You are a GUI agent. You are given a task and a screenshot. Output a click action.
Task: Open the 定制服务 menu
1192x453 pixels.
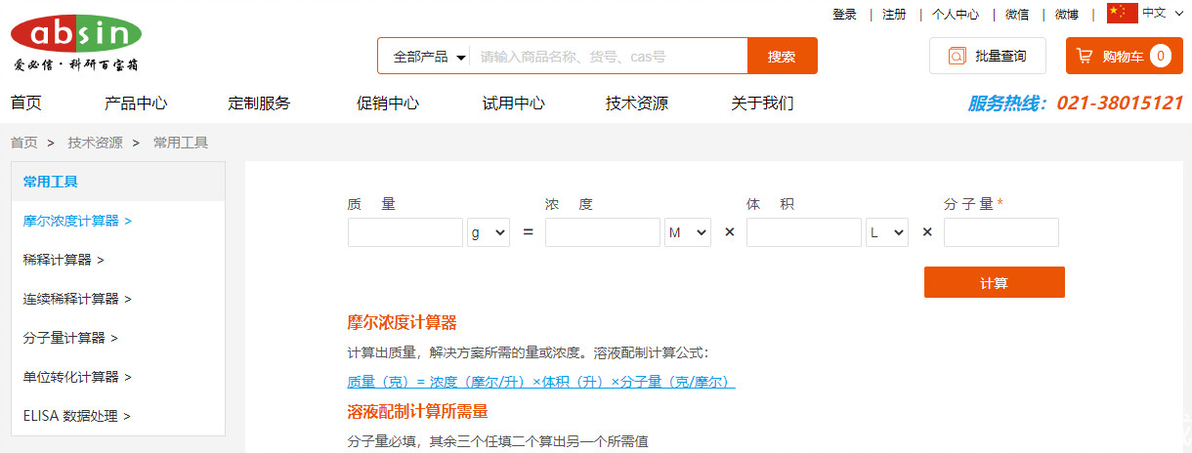pyautogui.click(x=259, y=103)
